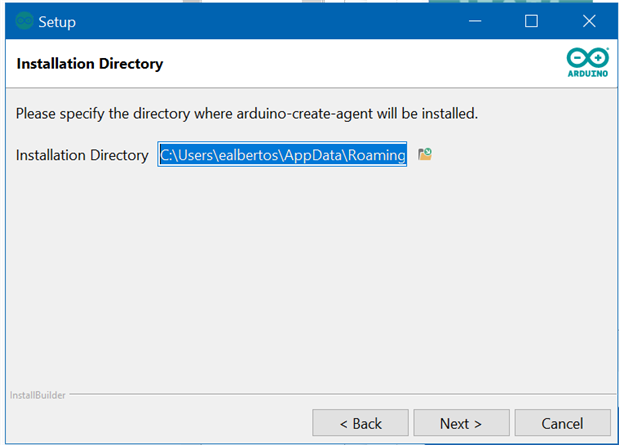The height and width of the screenshot is (445, 619).
Task: Click the Setup title text
Action: pyautogui.click(x=57, y=21)
